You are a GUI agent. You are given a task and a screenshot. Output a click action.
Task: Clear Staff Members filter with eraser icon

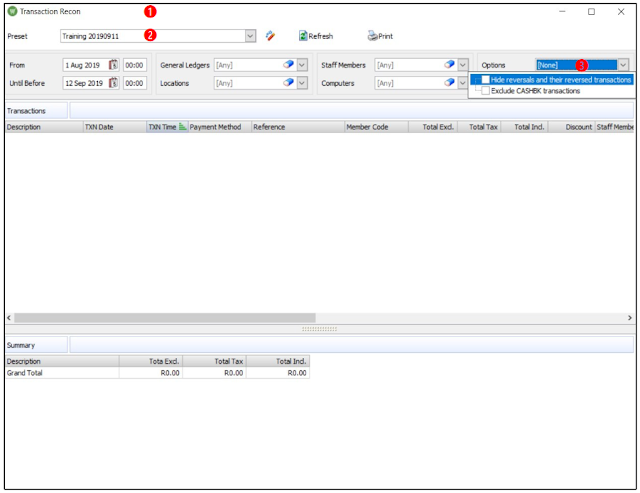coord(449,64)
